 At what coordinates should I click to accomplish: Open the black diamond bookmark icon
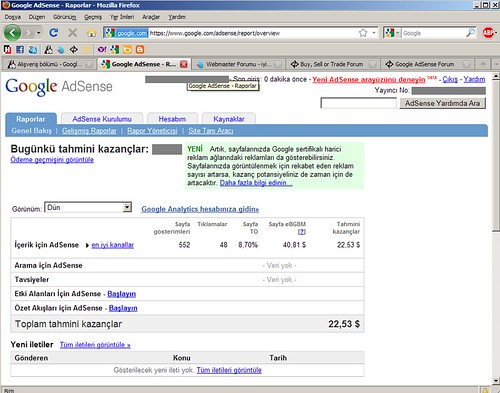tap(74, 50)
